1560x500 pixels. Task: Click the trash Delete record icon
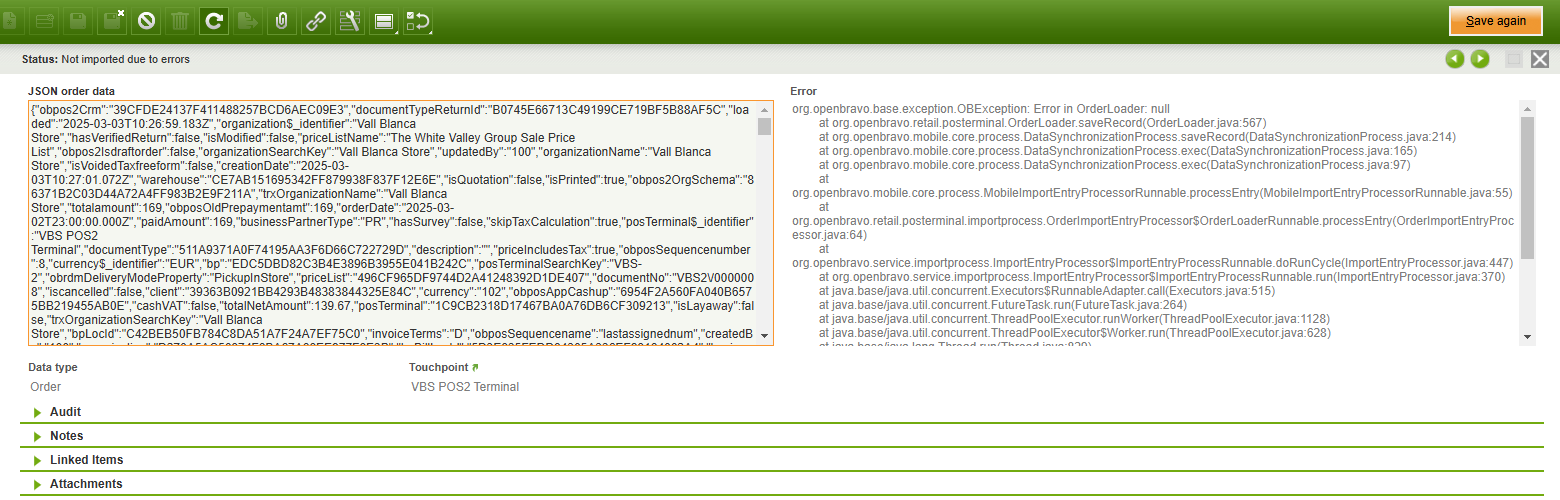(x=179, y=20)
